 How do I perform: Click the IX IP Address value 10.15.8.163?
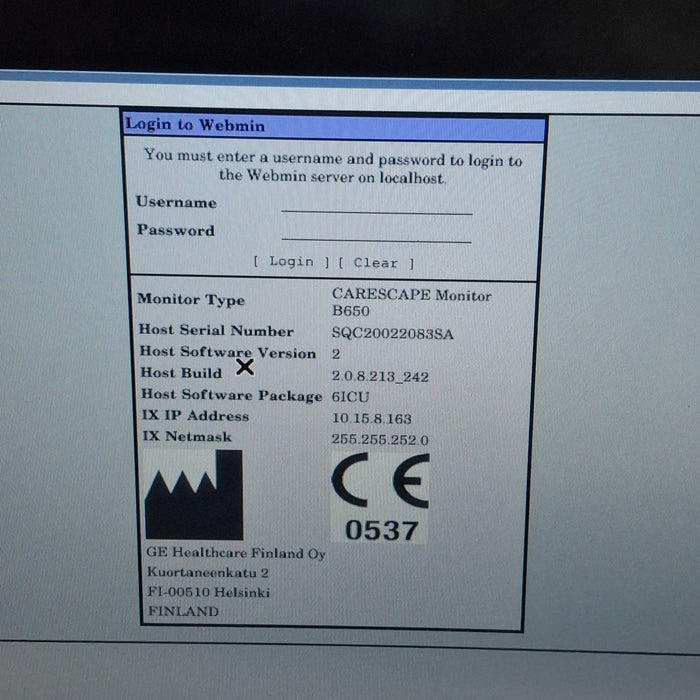pos(371,419)
